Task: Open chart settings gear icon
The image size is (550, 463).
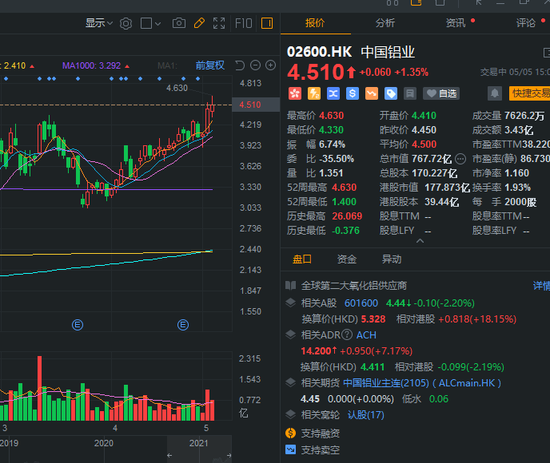Action: (126, 24)
